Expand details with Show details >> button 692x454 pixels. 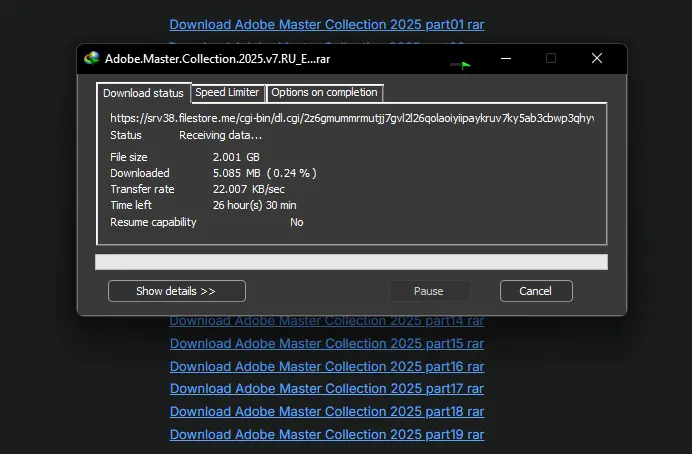[177, 291]
